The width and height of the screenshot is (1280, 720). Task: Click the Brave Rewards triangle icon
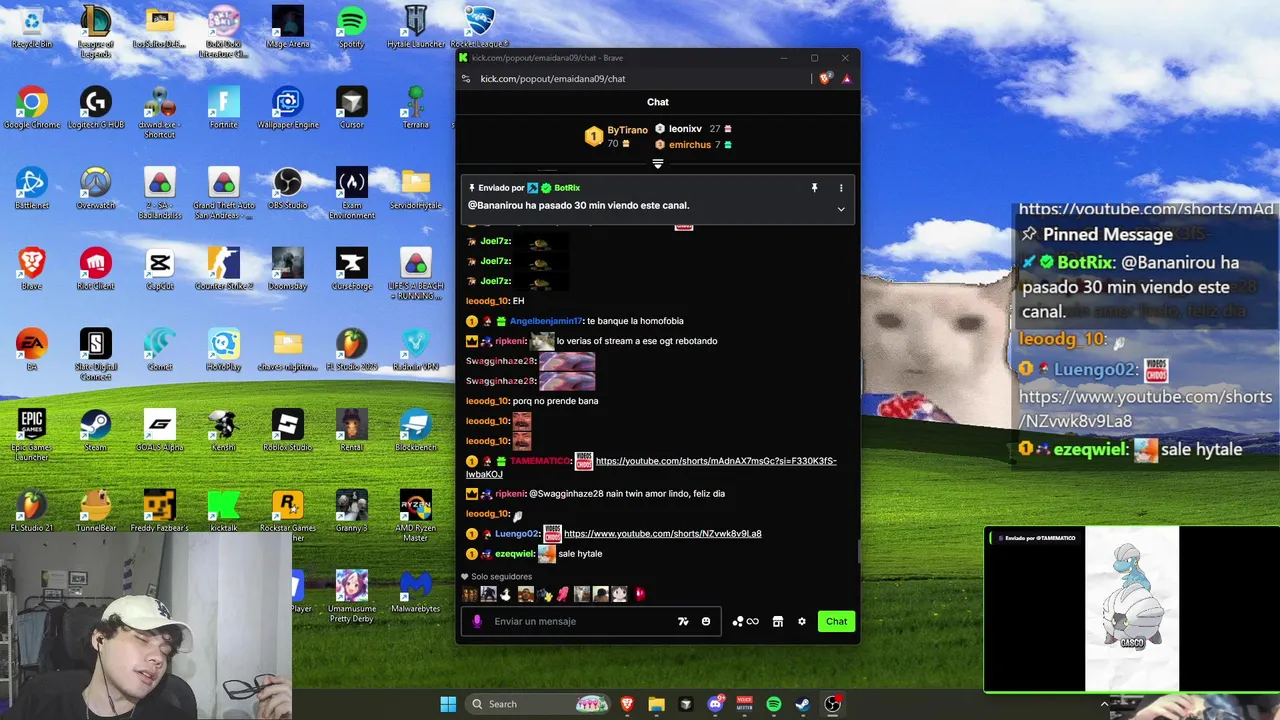click(x=846, y=78)
